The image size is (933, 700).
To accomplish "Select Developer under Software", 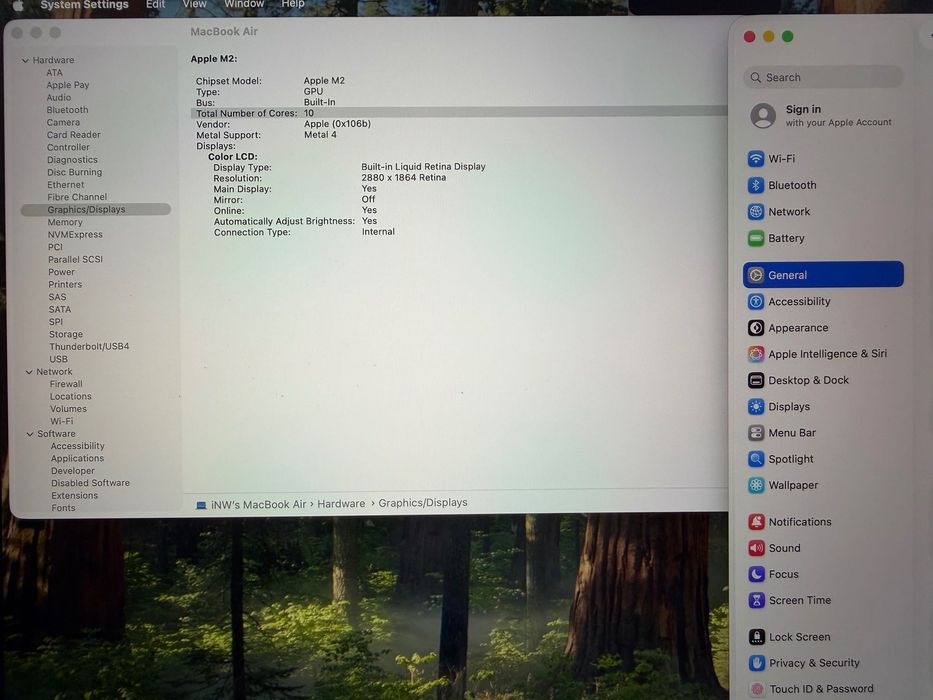I will [x=73, y=471].
